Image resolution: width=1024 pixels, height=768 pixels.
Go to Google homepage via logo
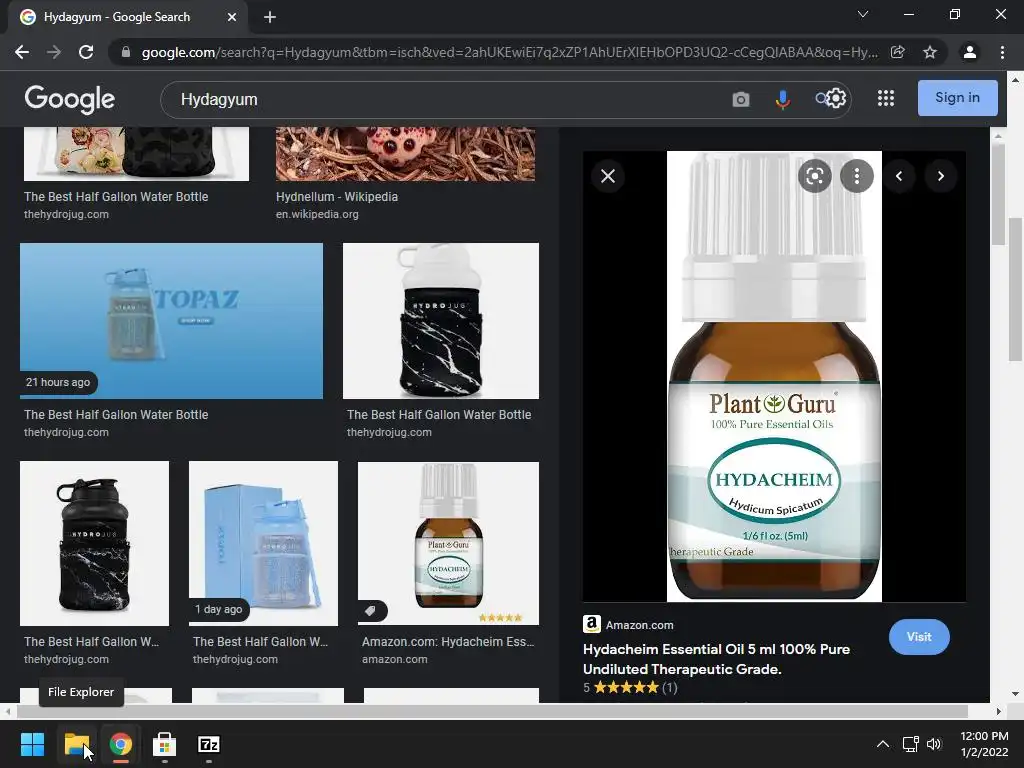click(69, 99)
